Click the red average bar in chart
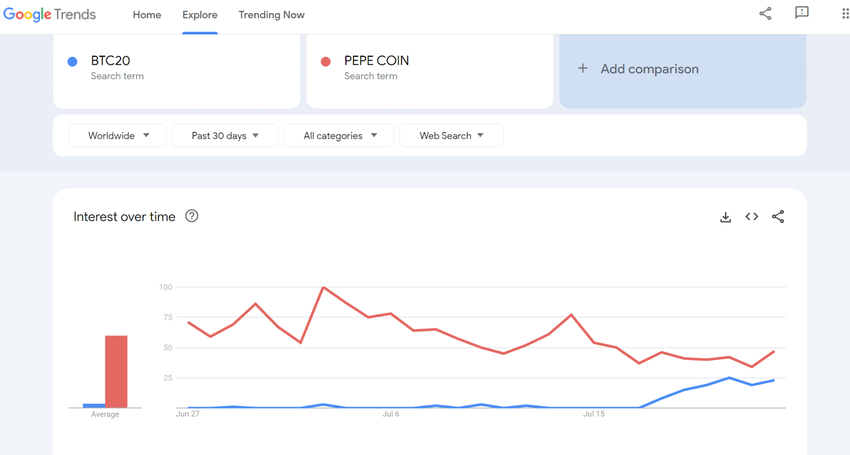This screenshot has height=455, width=850. [116, 371]
